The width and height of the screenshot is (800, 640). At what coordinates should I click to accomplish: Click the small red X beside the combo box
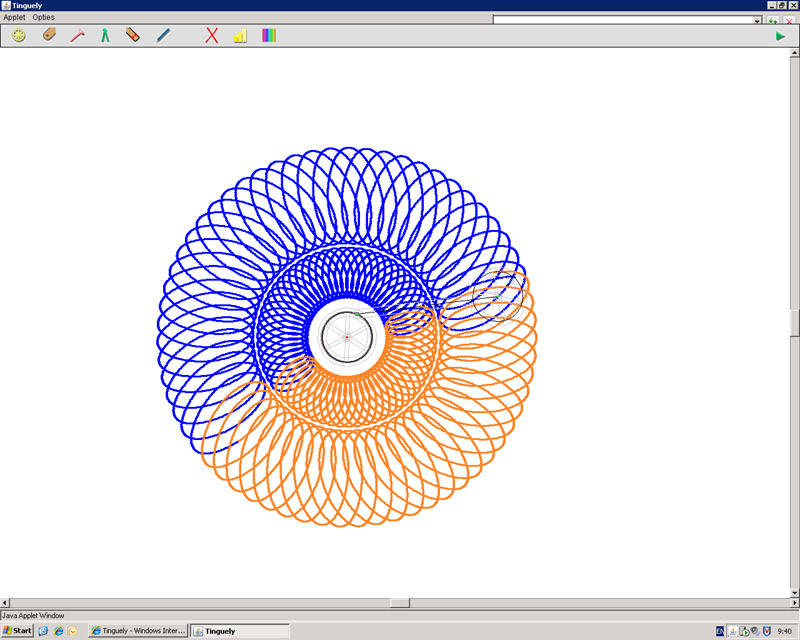tap(789, 20)
